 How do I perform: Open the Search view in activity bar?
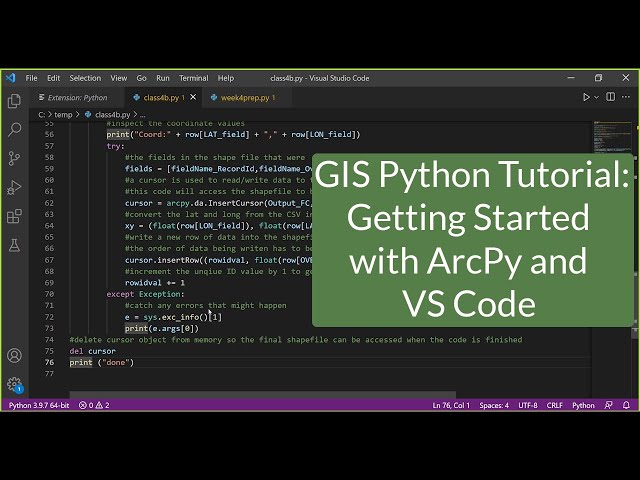pos(14,130)
